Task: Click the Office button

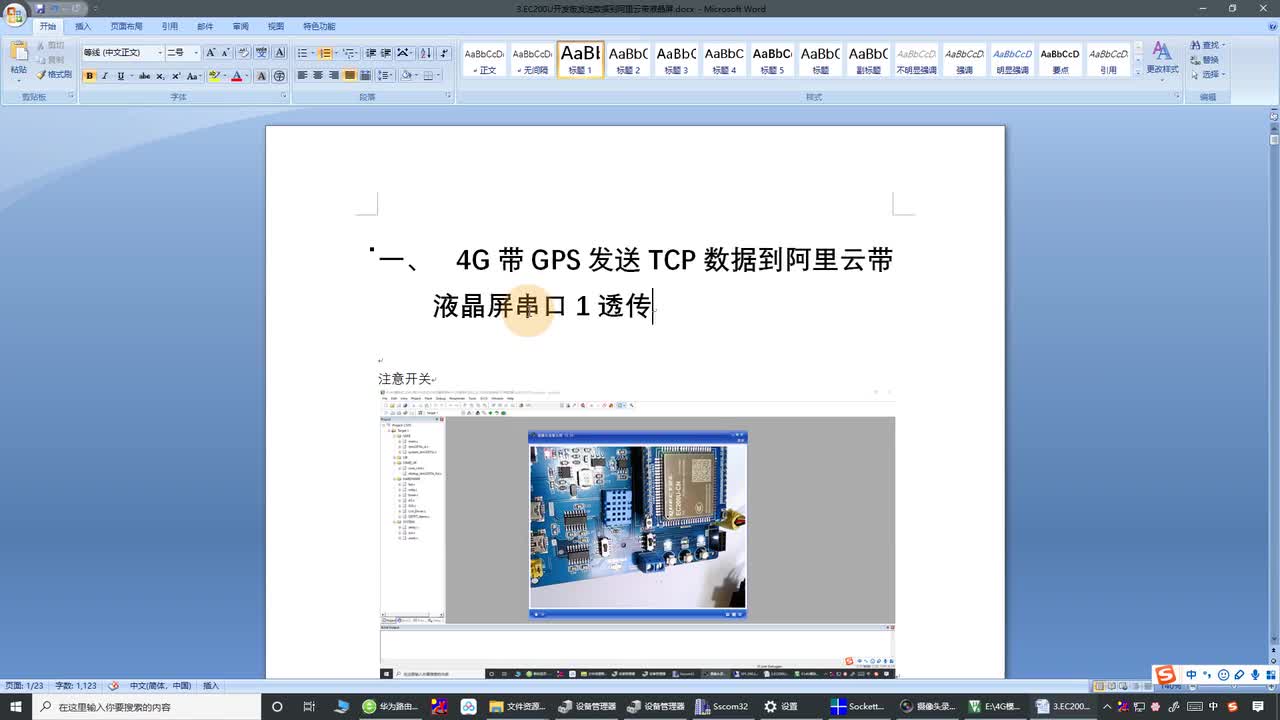Action: [x=14, y=13]
